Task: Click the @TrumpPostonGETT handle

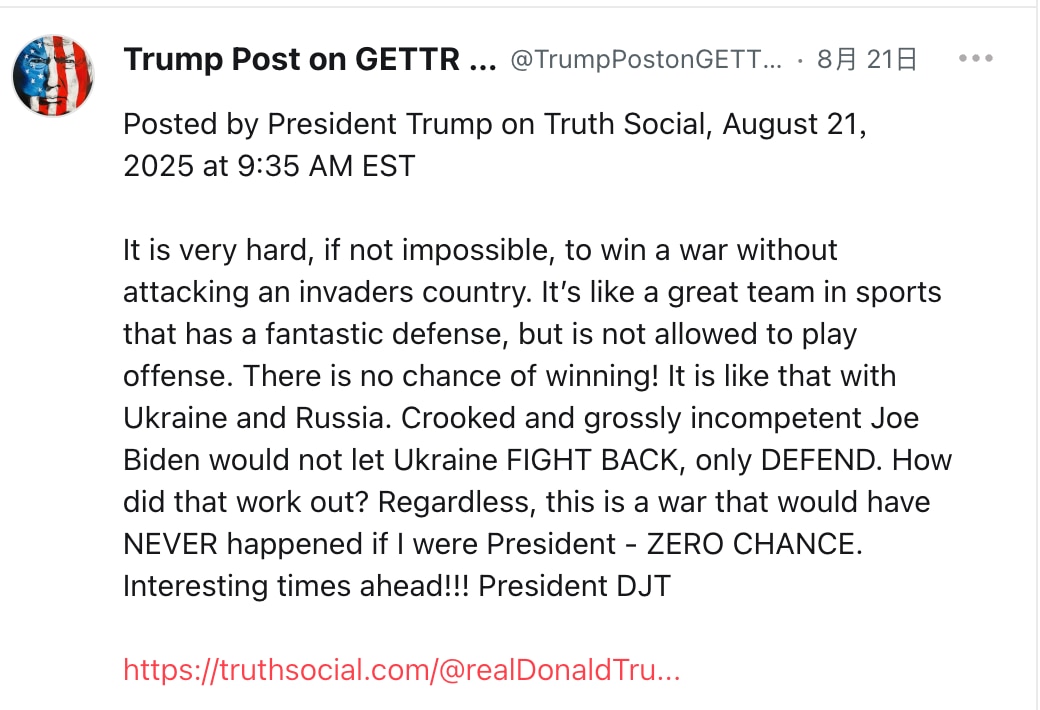Action: tap(646, 60)
